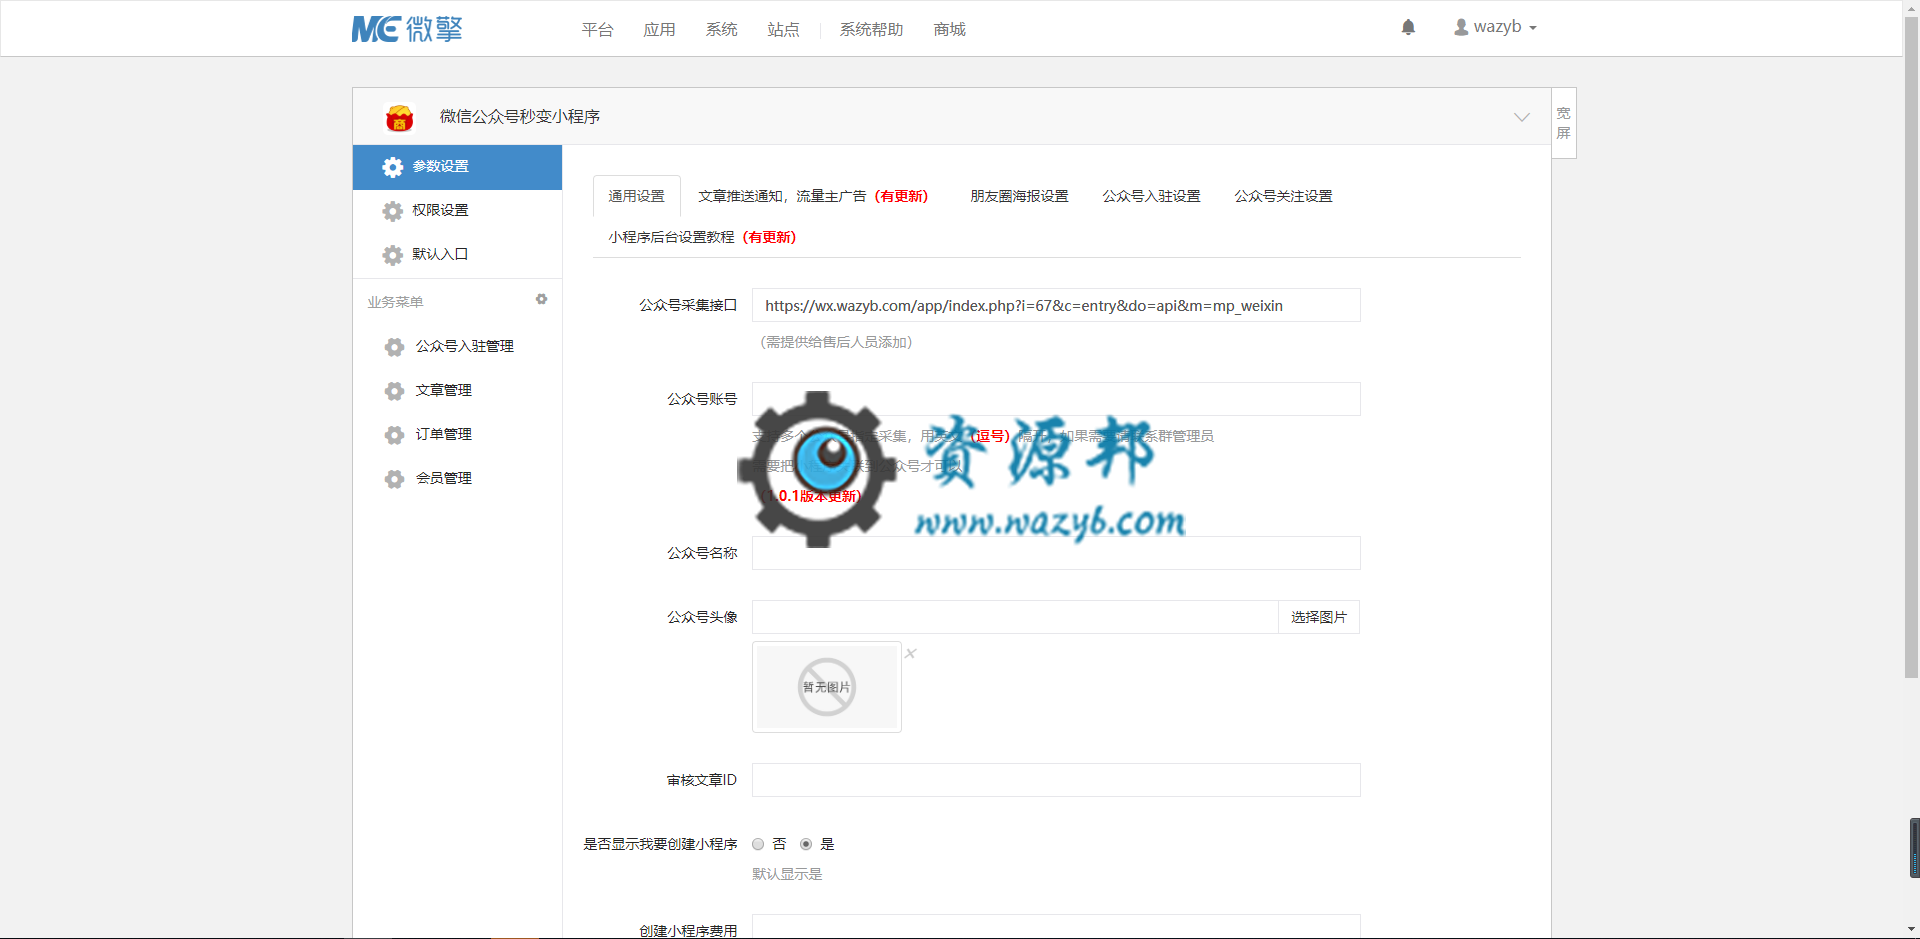
Task: Open the 站点 menu
Action: (783, 29)
